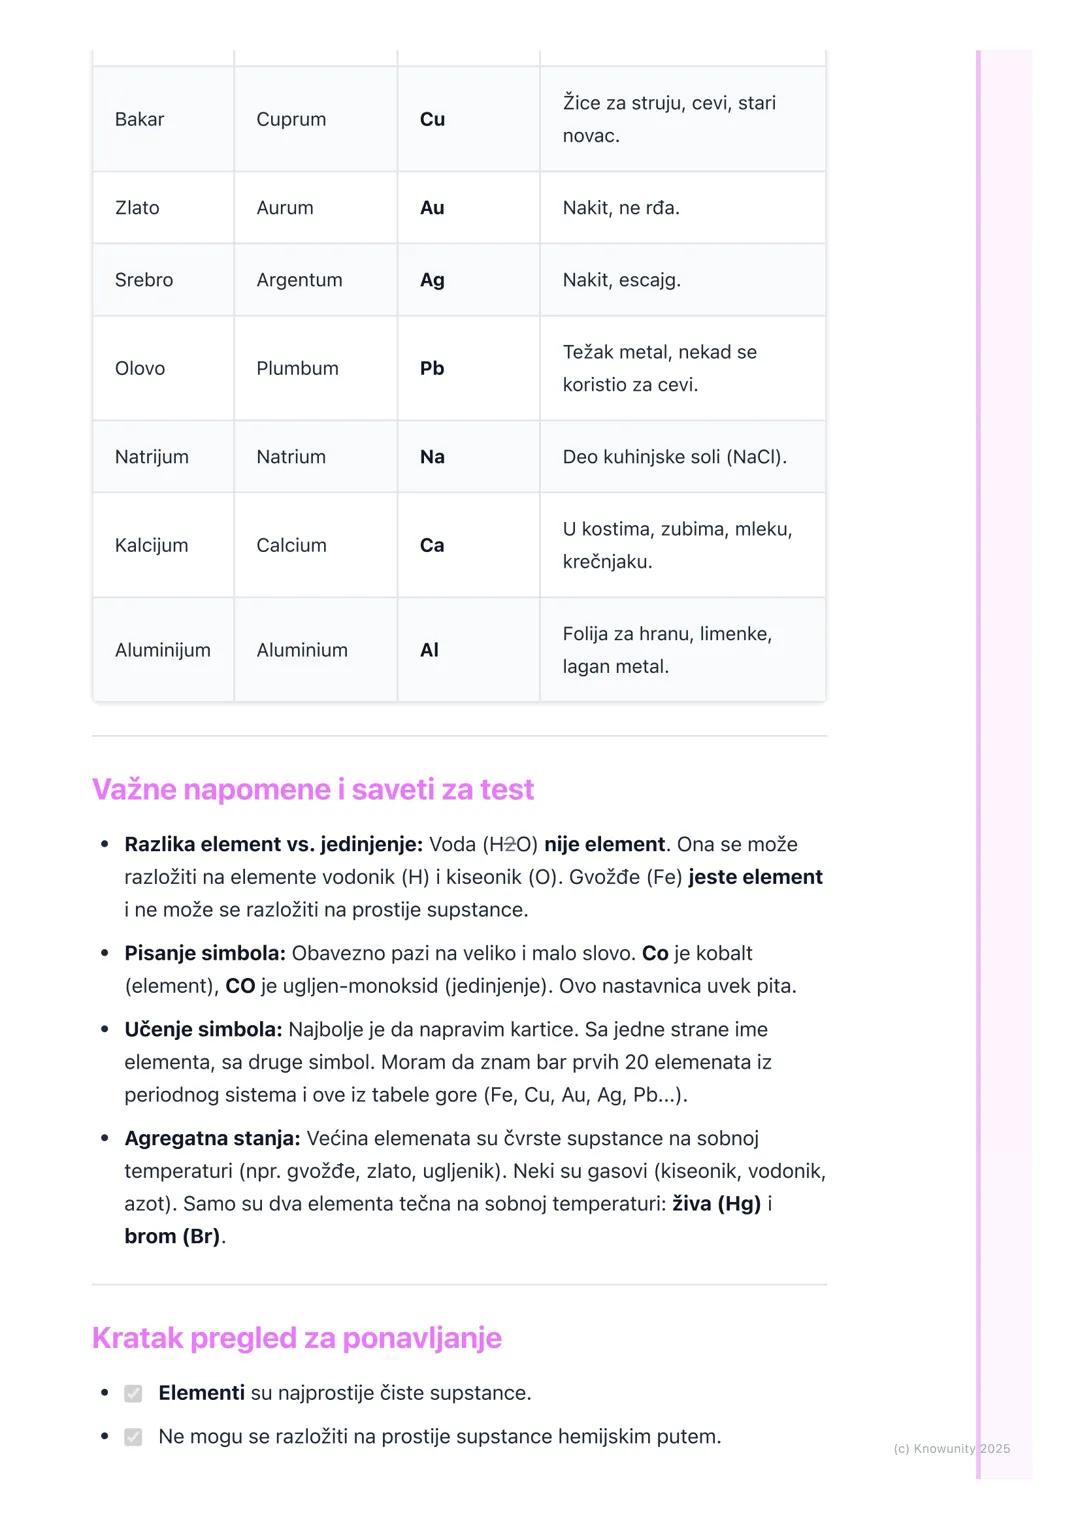Click the "Aluminijum" element name cell
The width and height of the screenshot is (1080, 1528).
(x=163, y=650)
